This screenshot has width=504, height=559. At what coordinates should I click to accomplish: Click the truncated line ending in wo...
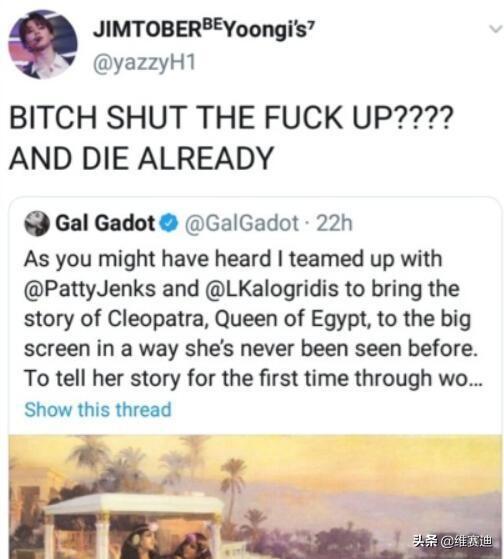253,378
